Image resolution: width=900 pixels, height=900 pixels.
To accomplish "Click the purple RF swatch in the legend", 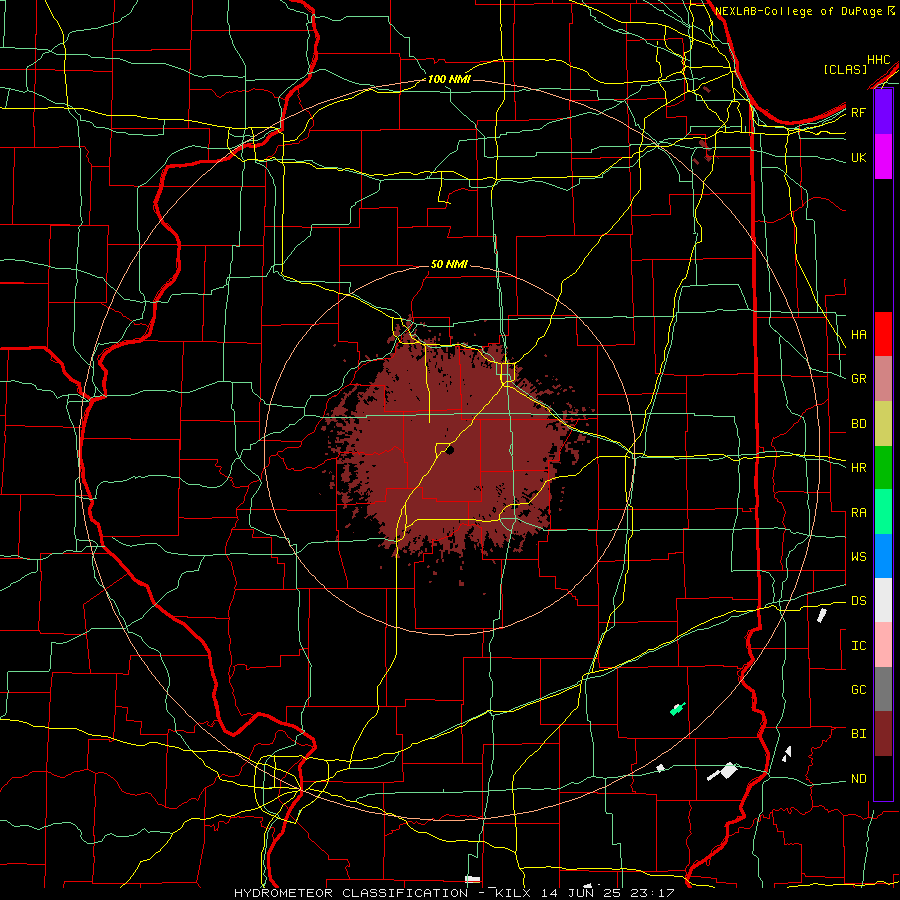I will tap(883, 112).
